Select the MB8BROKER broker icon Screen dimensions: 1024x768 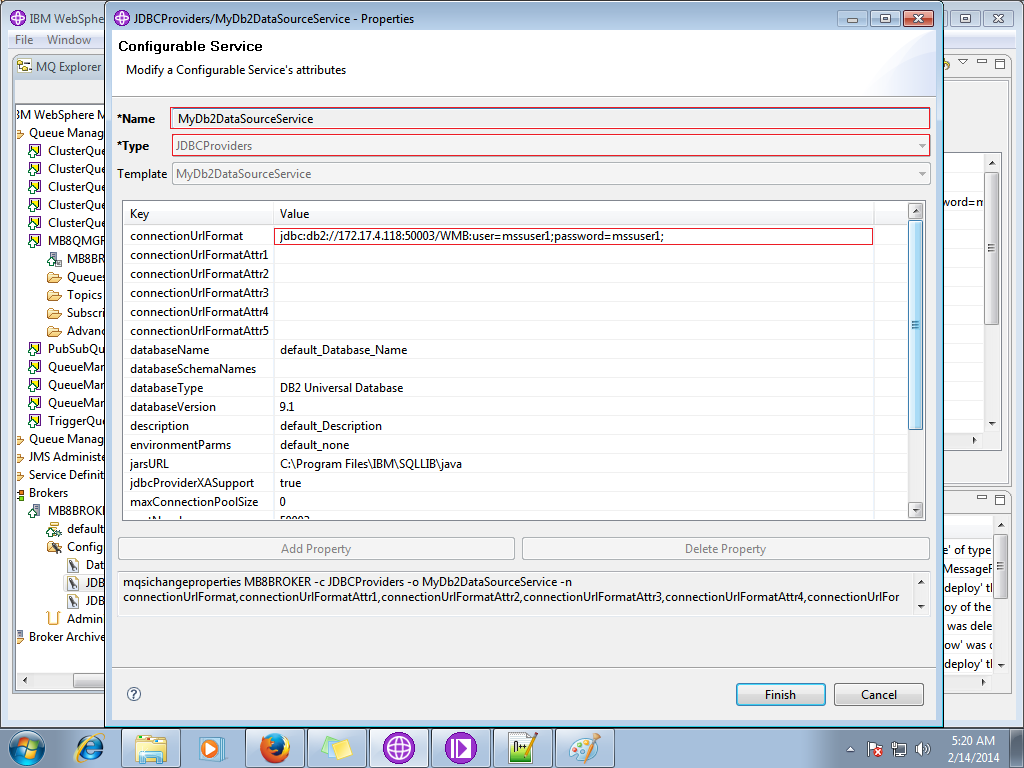pyautogui.click(x=35, y=511)
